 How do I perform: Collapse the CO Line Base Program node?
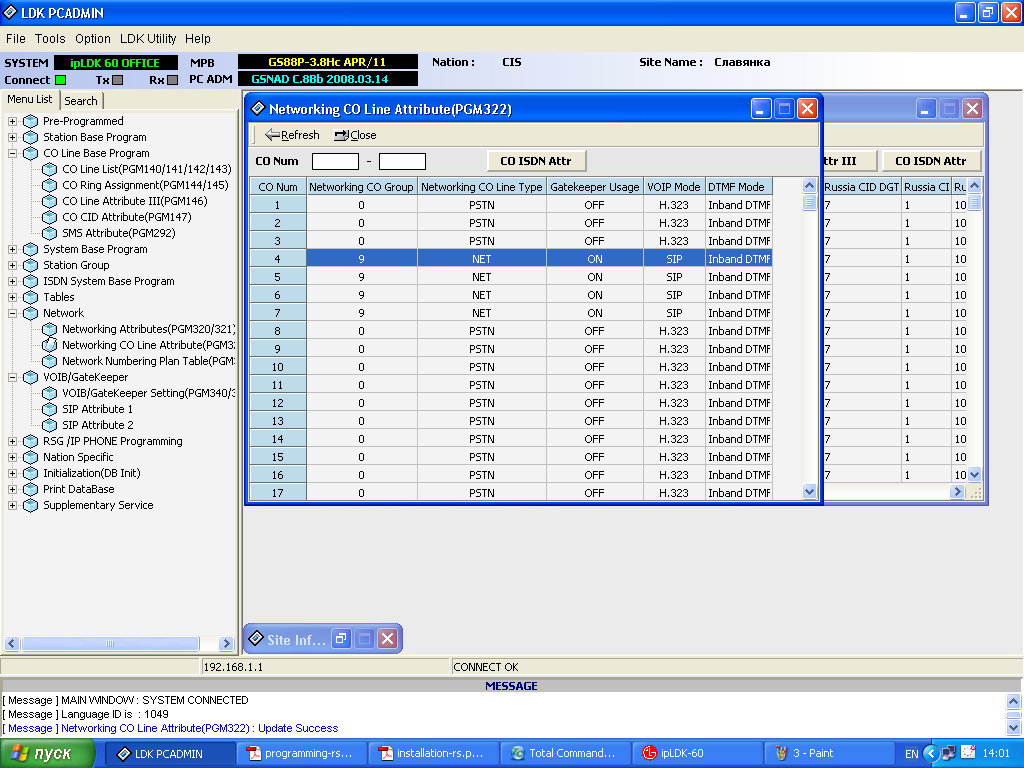(x=13, y=153)
